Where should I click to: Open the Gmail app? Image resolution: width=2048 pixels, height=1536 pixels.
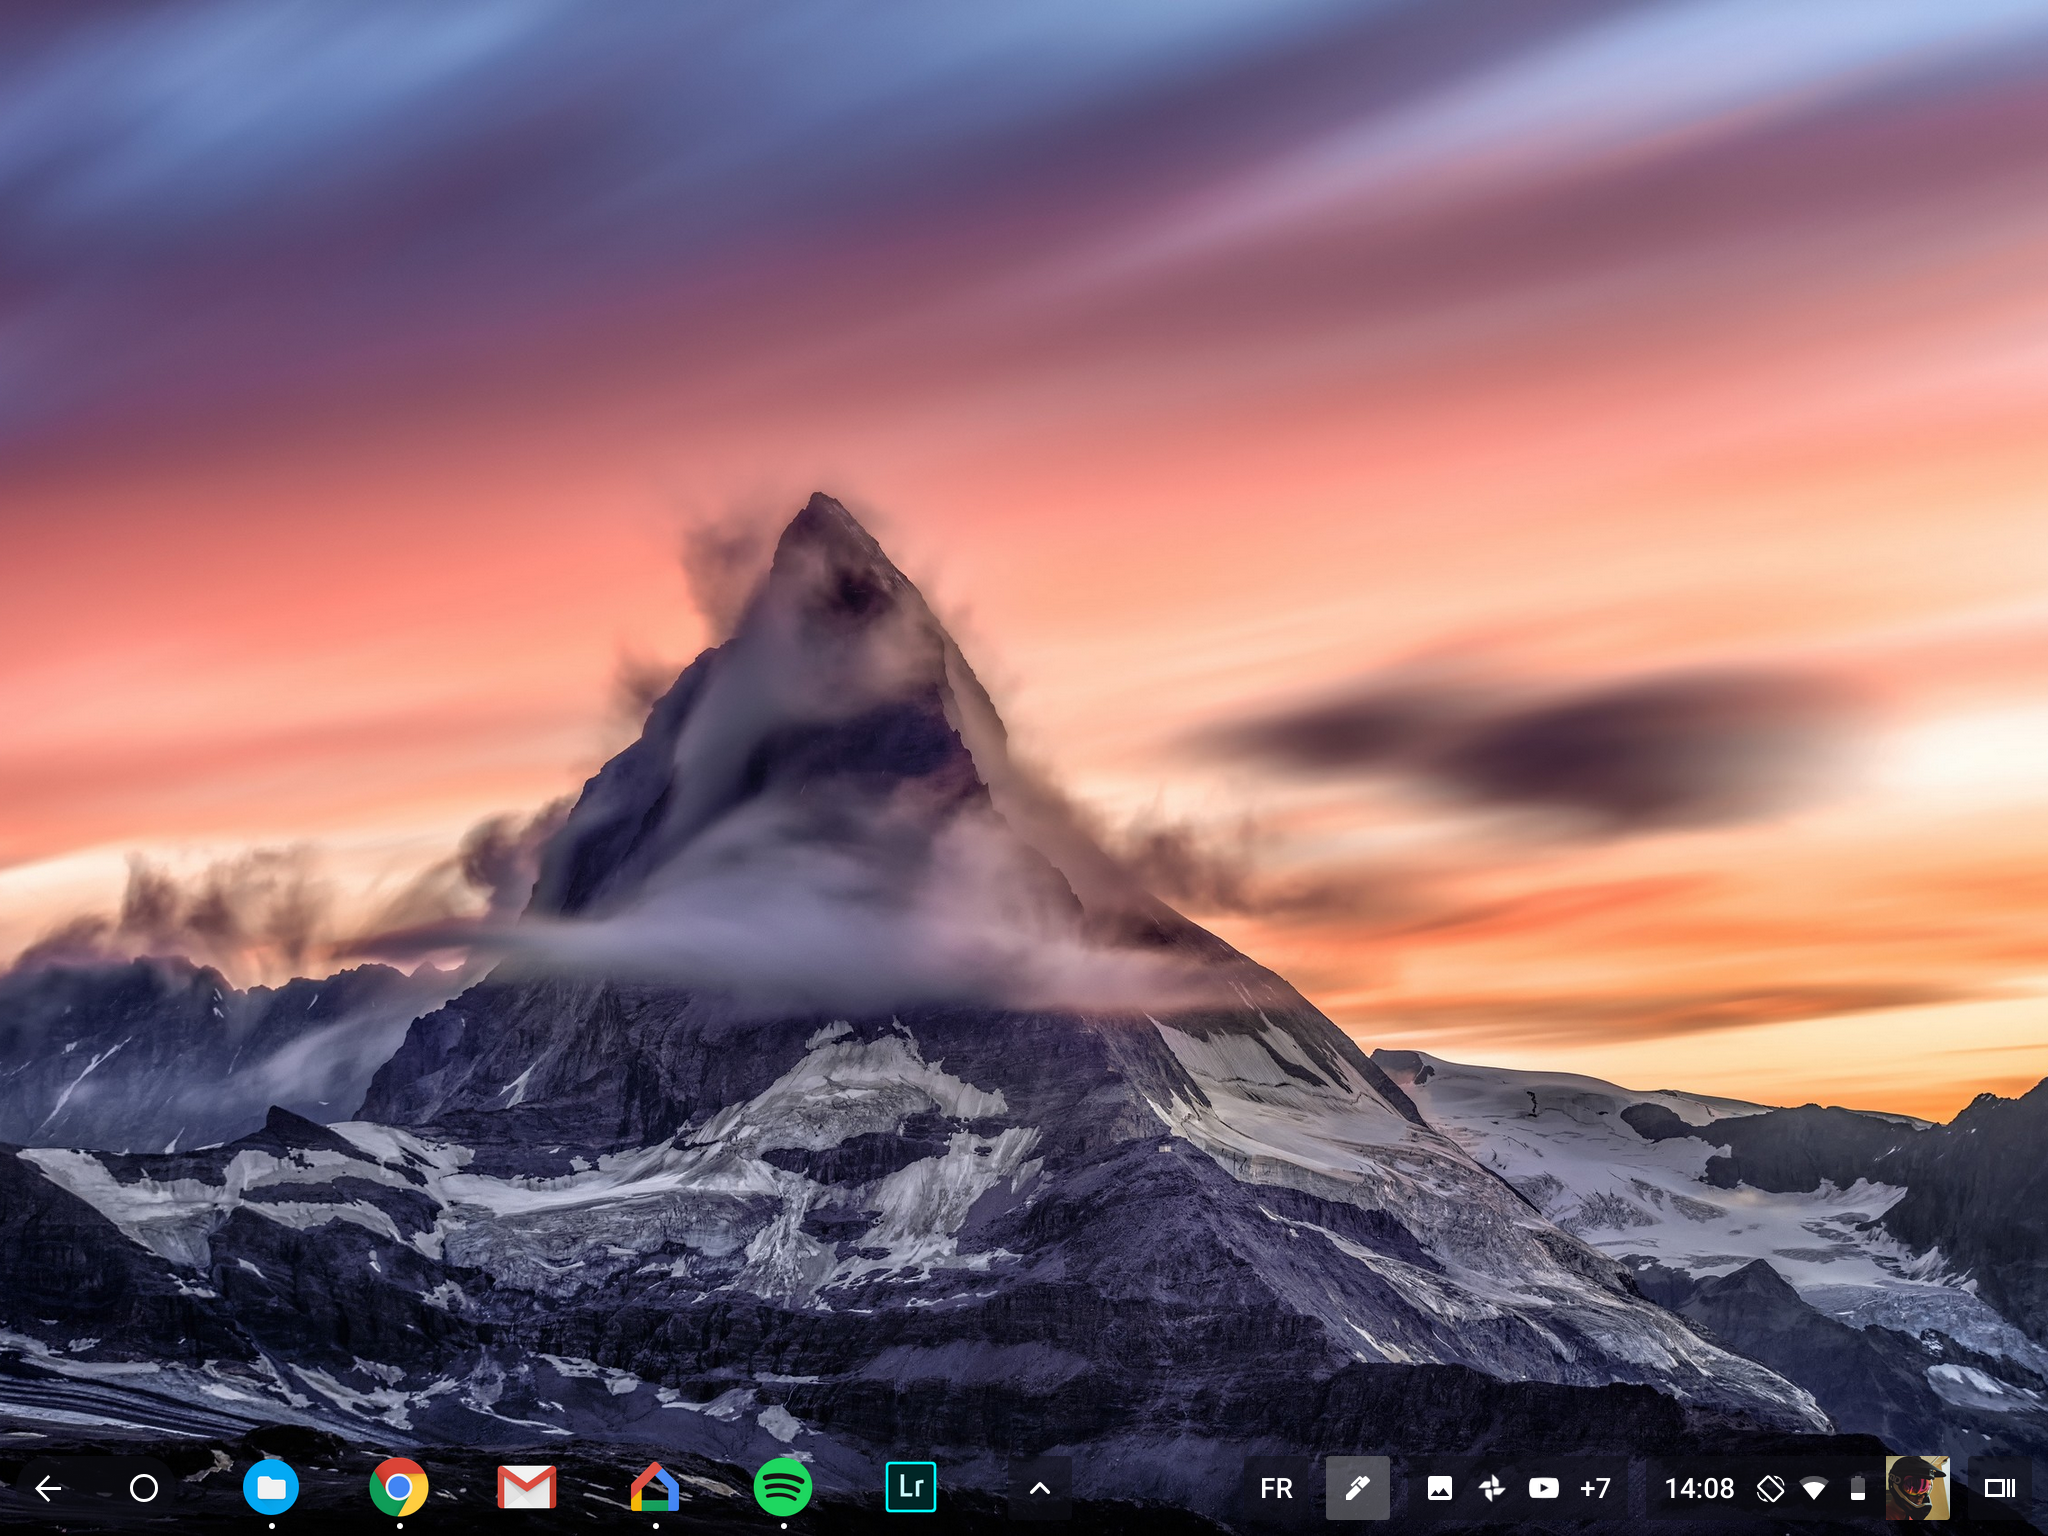pos(527,1488)
